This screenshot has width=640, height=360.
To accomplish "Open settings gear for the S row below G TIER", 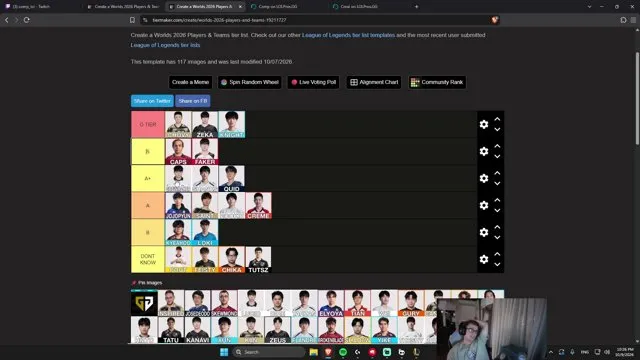I will pos(484,151).
